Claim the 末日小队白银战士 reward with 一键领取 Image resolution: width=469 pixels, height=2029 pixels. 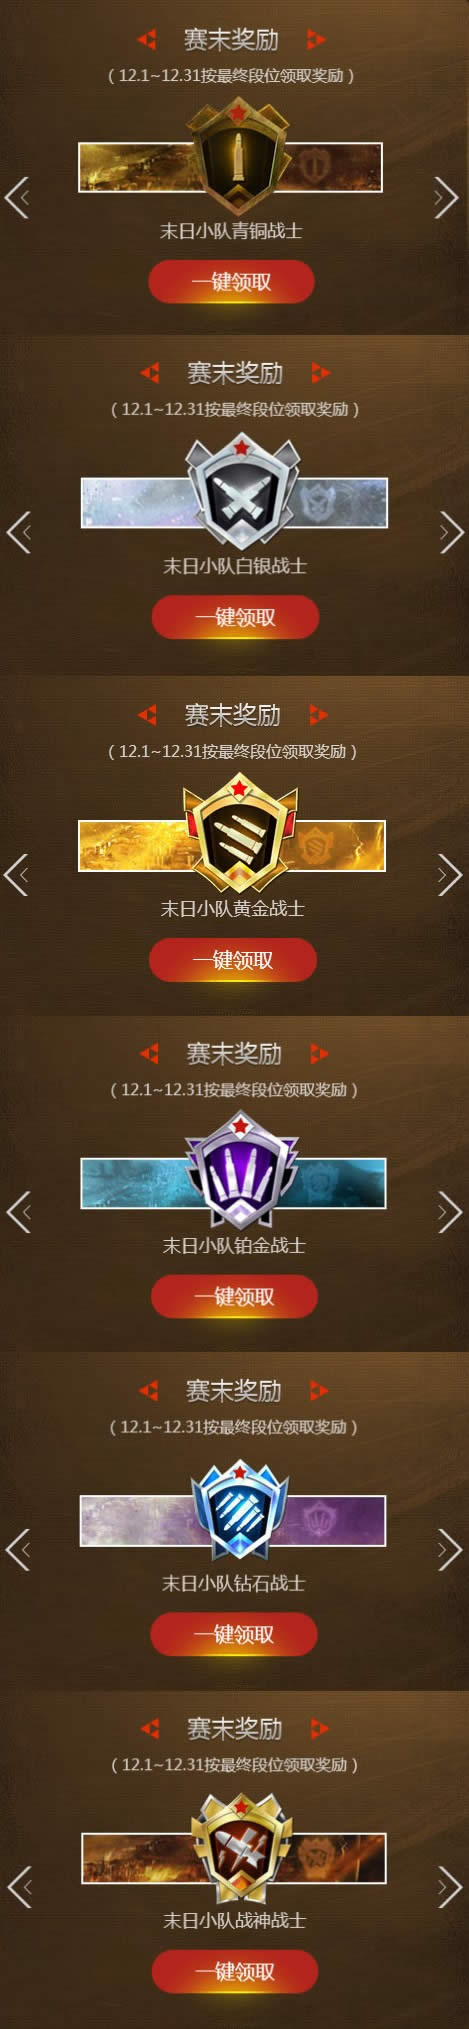(235, 617)
